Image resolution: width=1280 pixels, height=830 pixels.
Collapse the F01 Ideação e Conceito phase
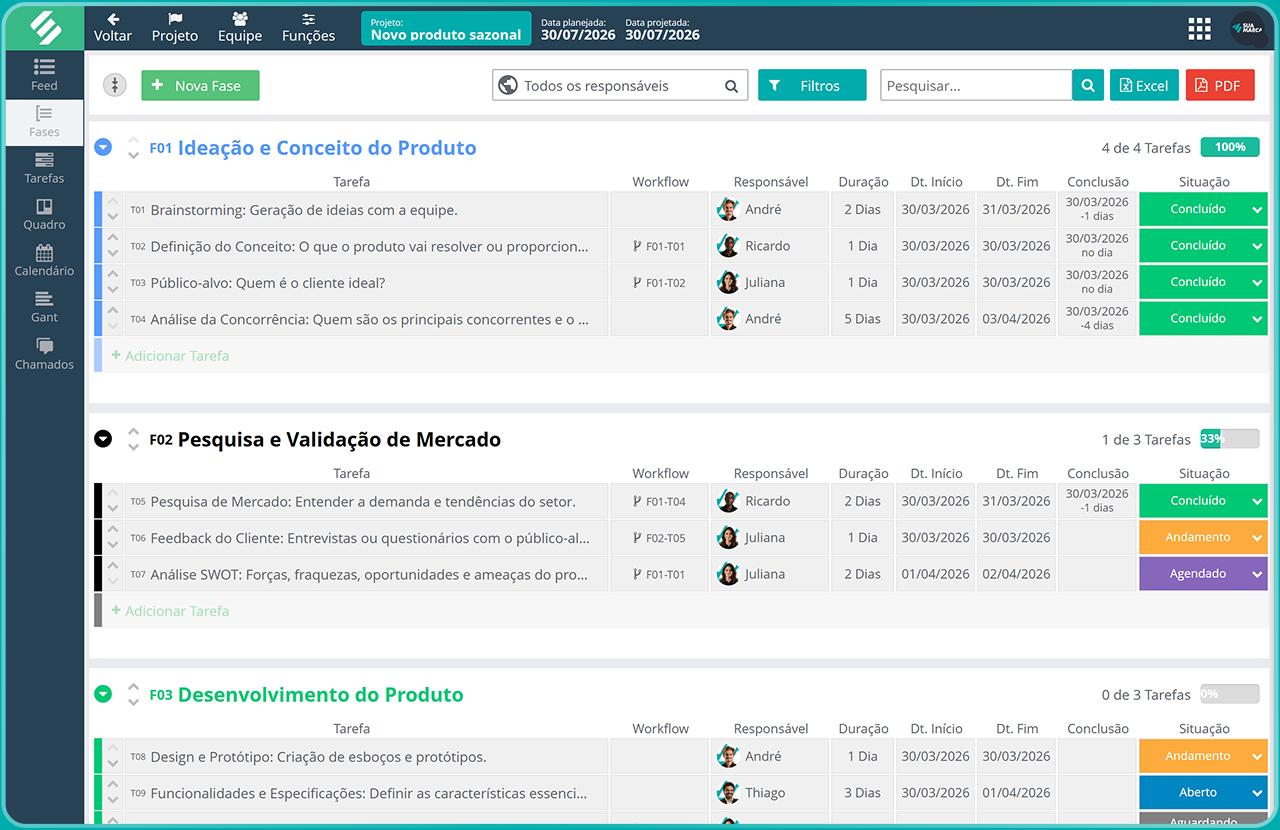coord(103,147)
